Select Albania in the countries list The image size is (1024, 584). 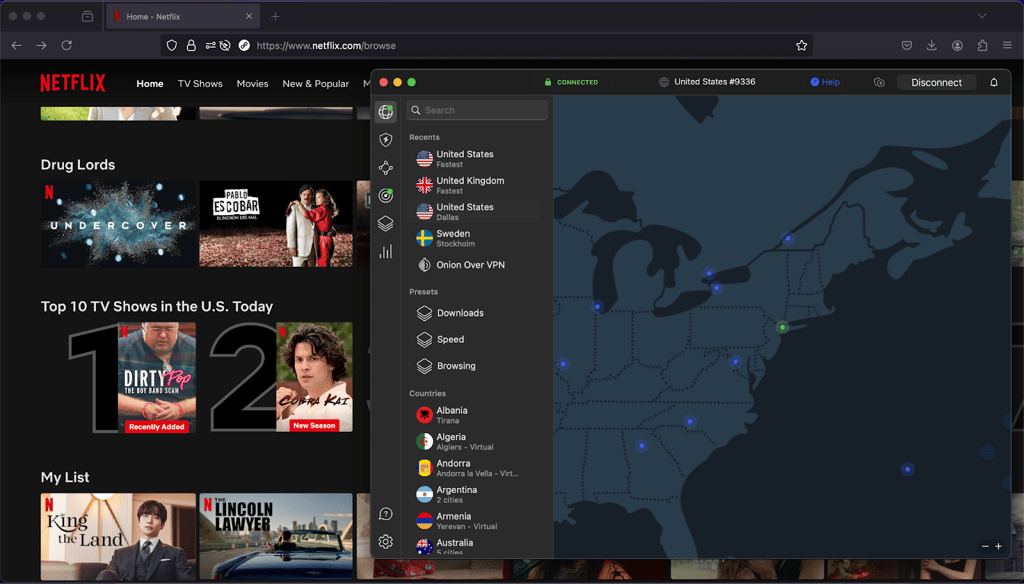click(x=474, y=415)
